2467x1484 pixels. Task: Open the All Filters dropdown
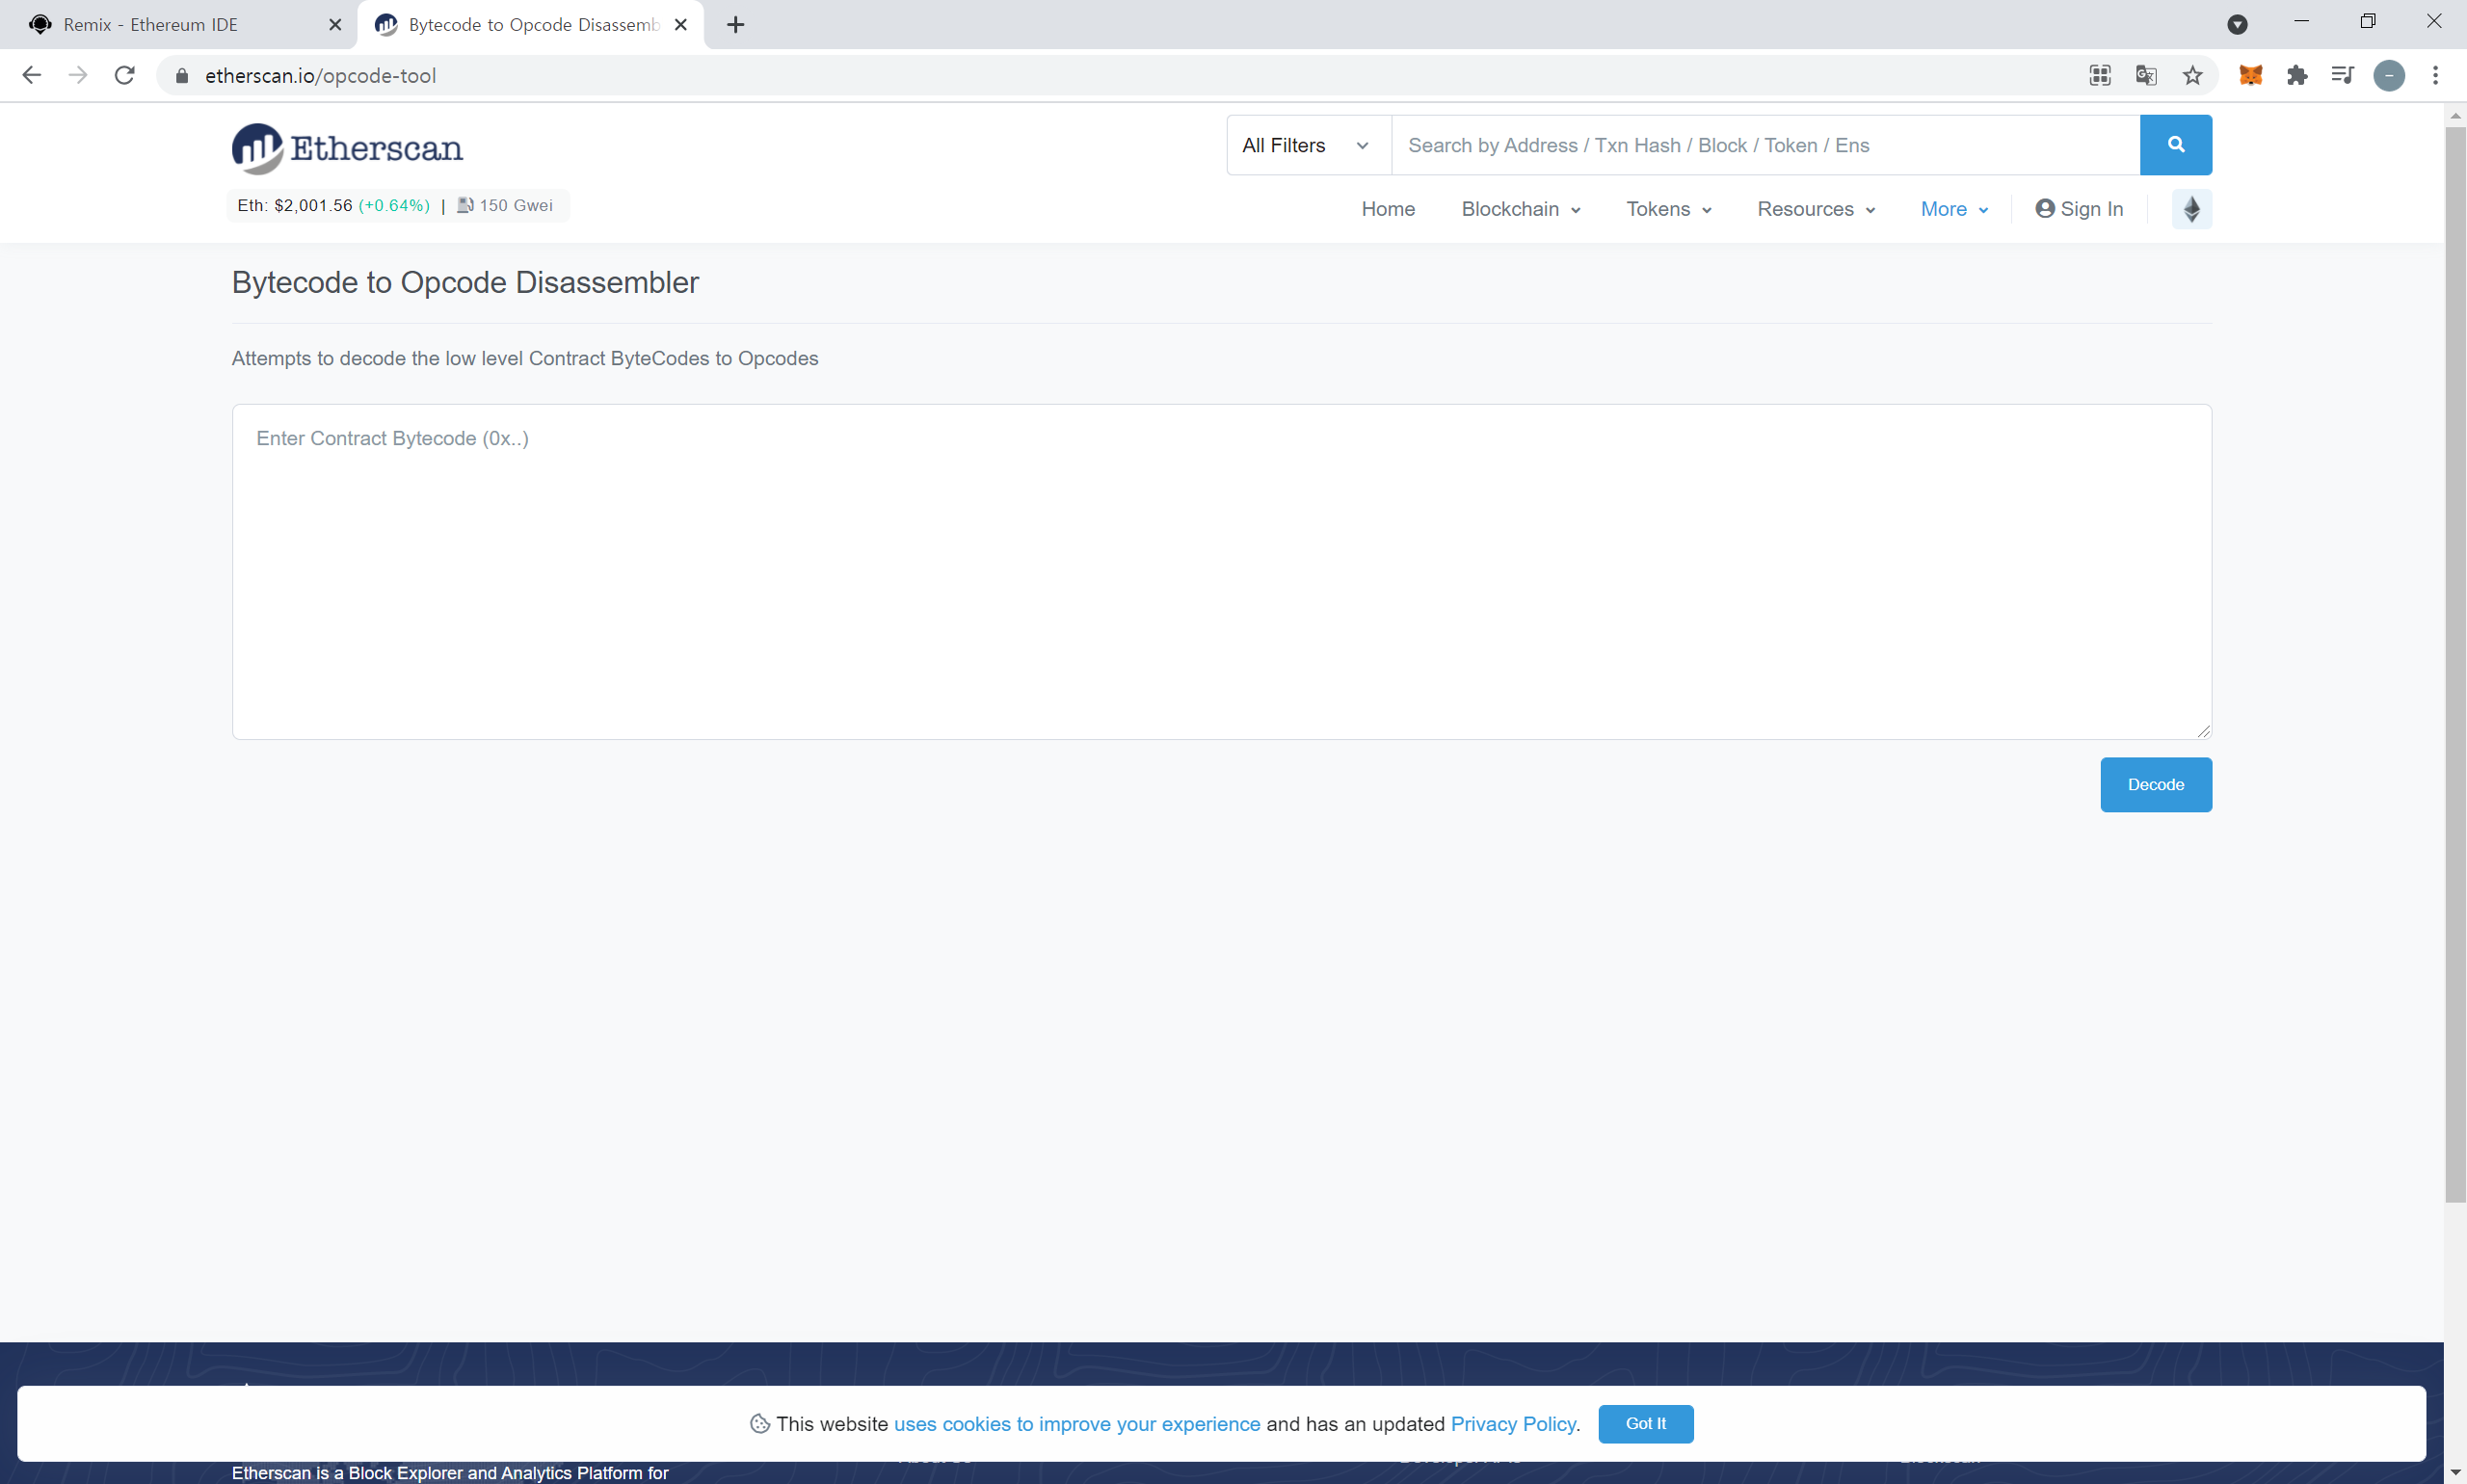point(1306,145)
